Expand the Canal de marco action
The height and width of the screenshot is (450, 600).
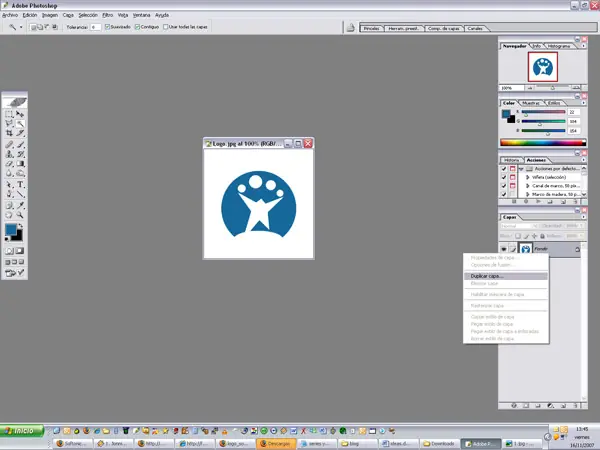click(528, 186)
